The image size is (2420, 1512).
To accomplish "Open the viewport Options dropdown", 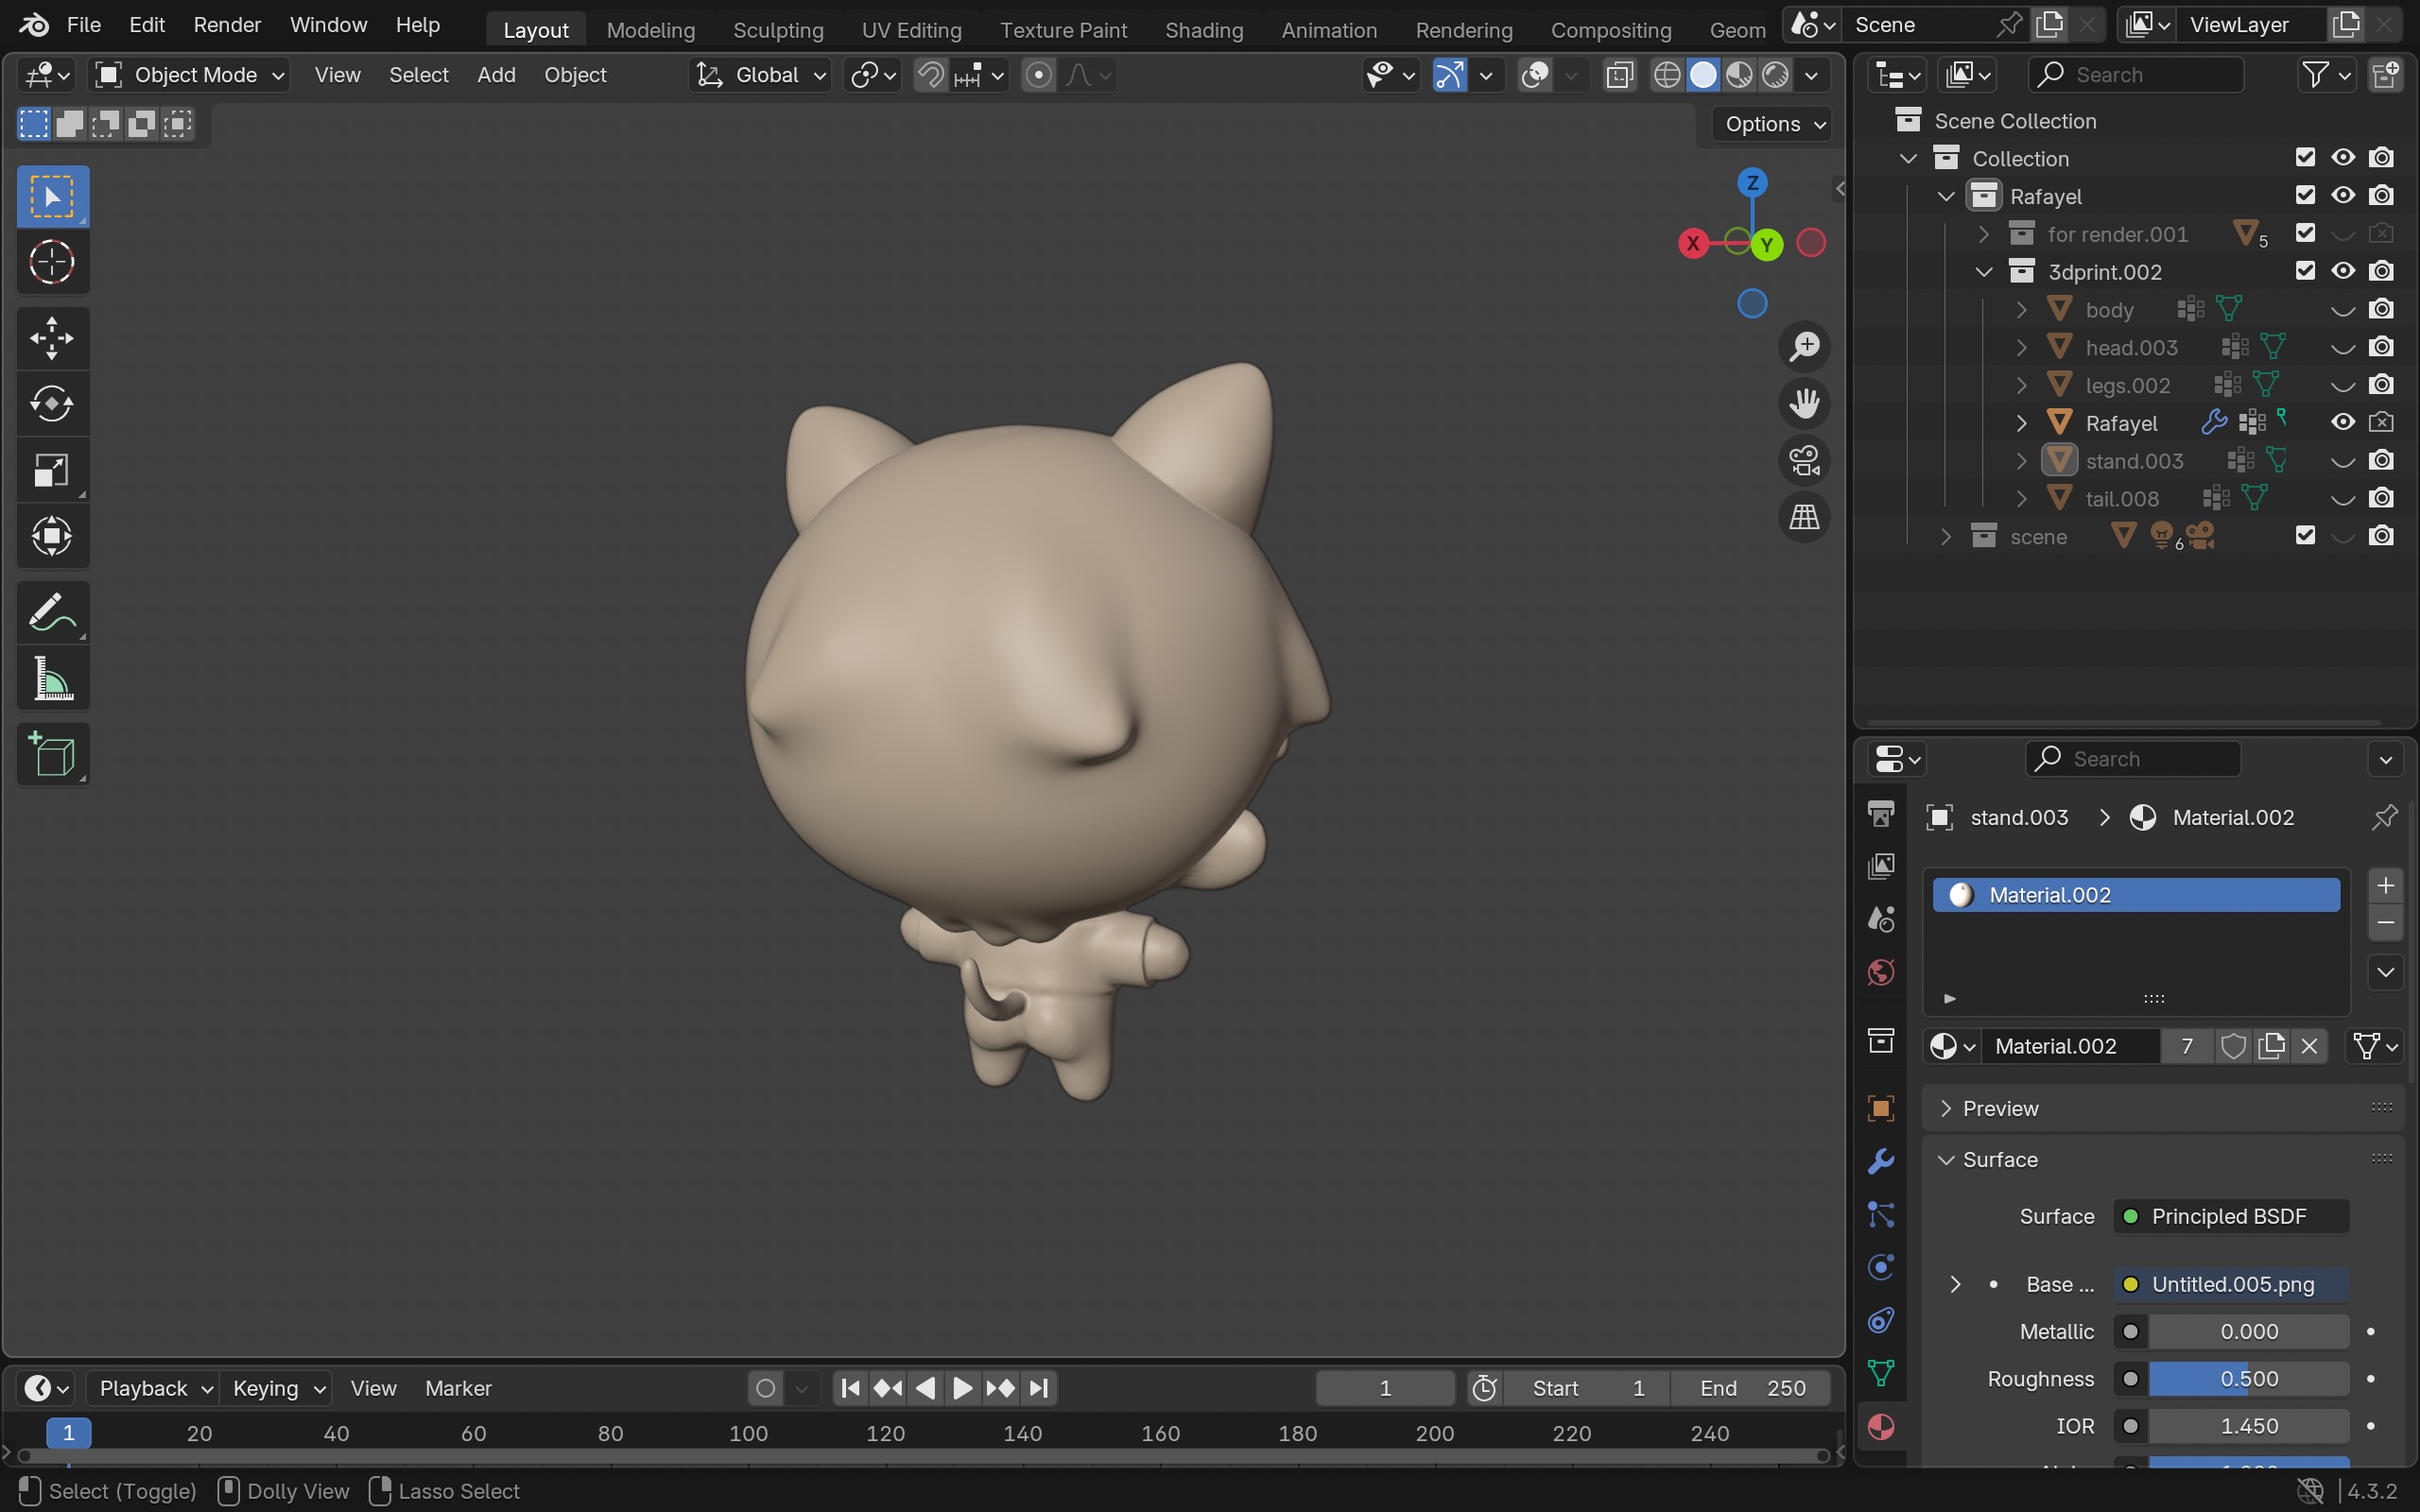I will pos(1773,124).
